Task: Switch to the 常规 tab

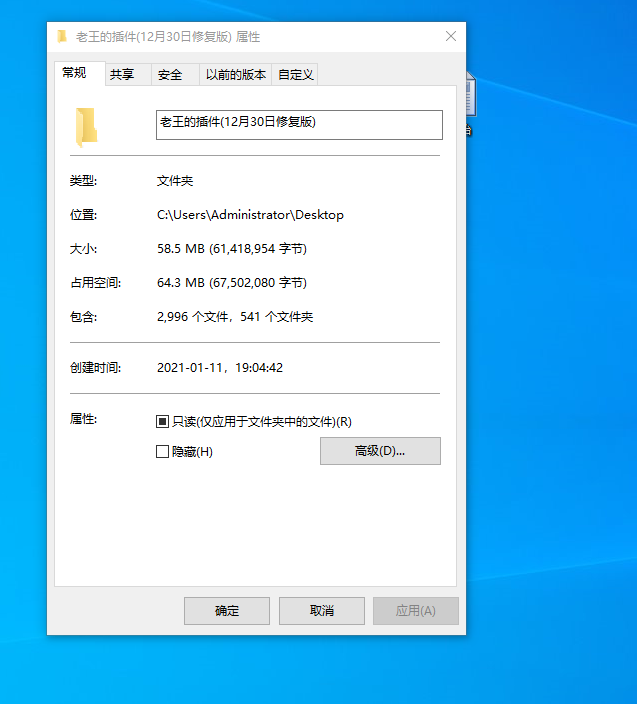Action: [x=80, y=73]
